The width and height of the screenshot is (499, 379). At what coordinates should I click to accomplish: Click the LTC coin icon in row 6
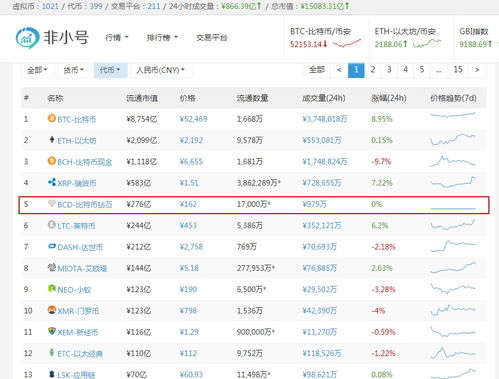point(51,225)
